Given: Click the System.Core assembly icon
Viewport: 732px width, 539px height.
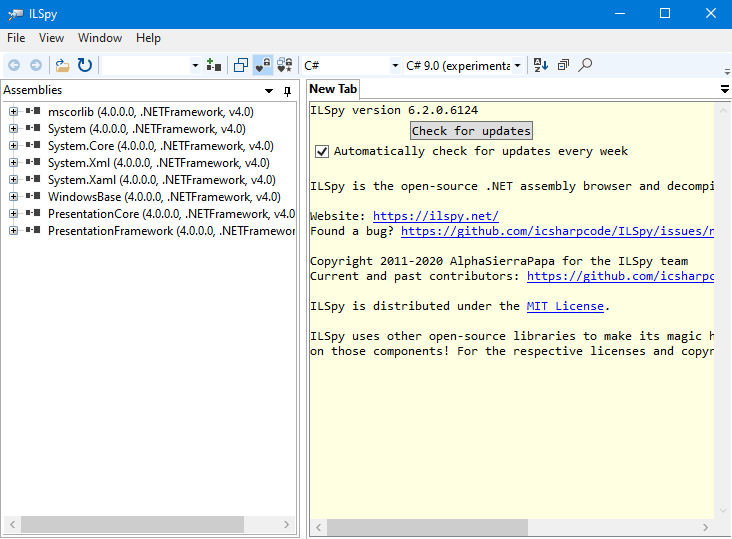Looking at the screenshot, I should coord(33,145).
